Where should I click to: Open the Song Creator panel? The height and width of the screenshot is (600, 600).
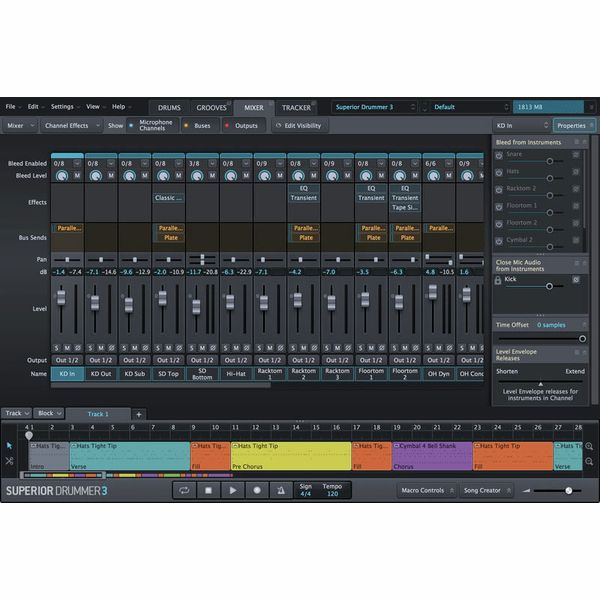click(487, 490)
